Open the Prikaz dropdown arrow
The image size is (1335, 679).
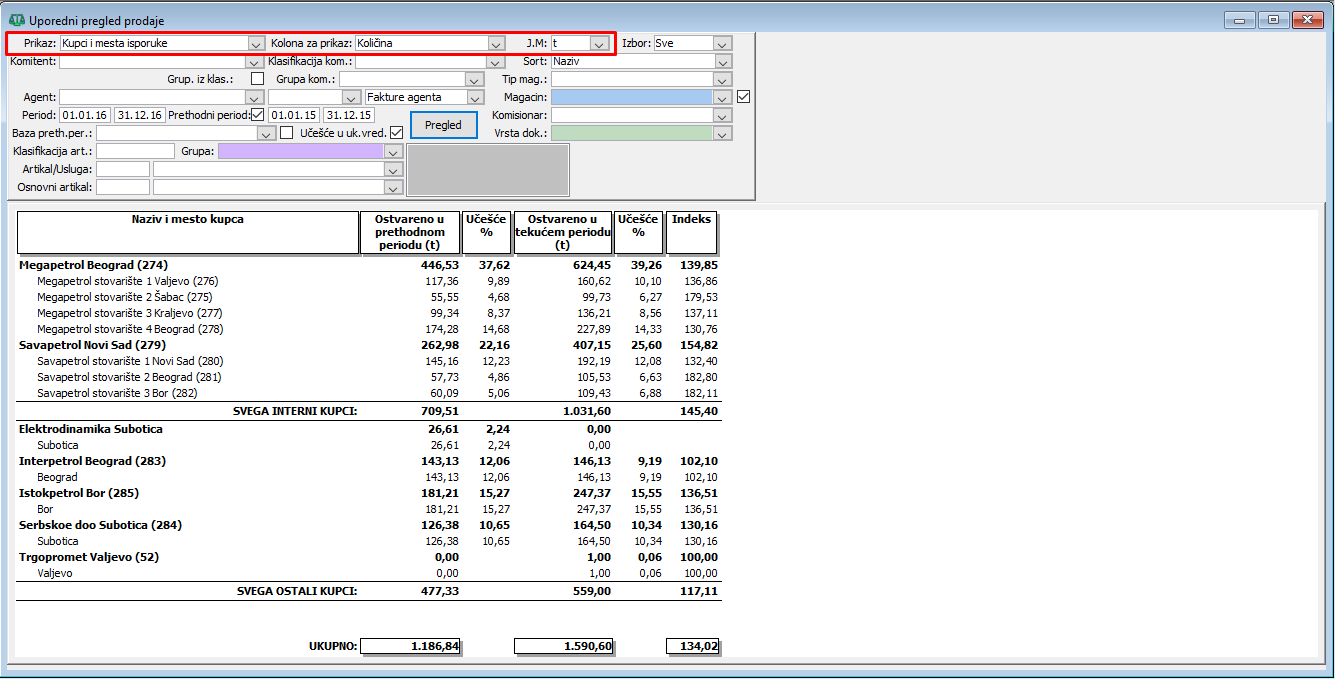click(x=256, y=44)
